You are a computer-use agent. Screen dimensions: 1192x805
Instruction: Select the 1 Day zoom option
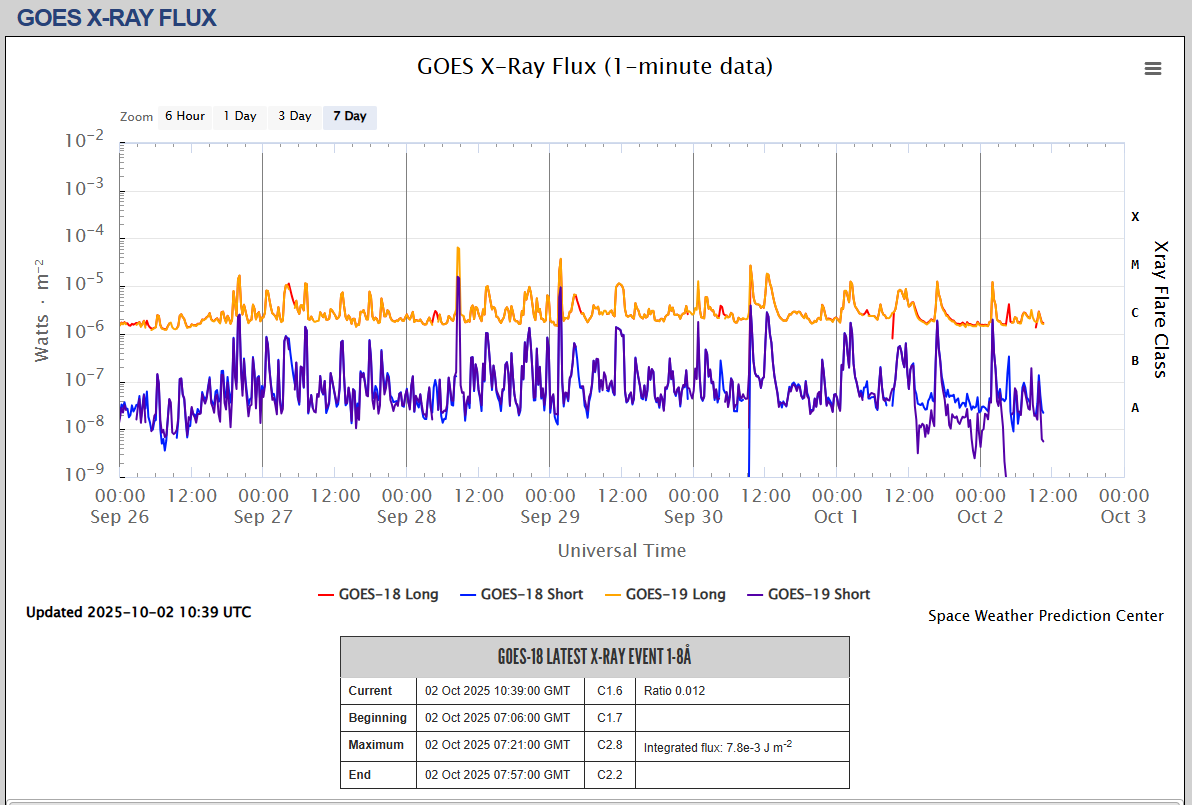pyautogui.click(x=239, y=116)
